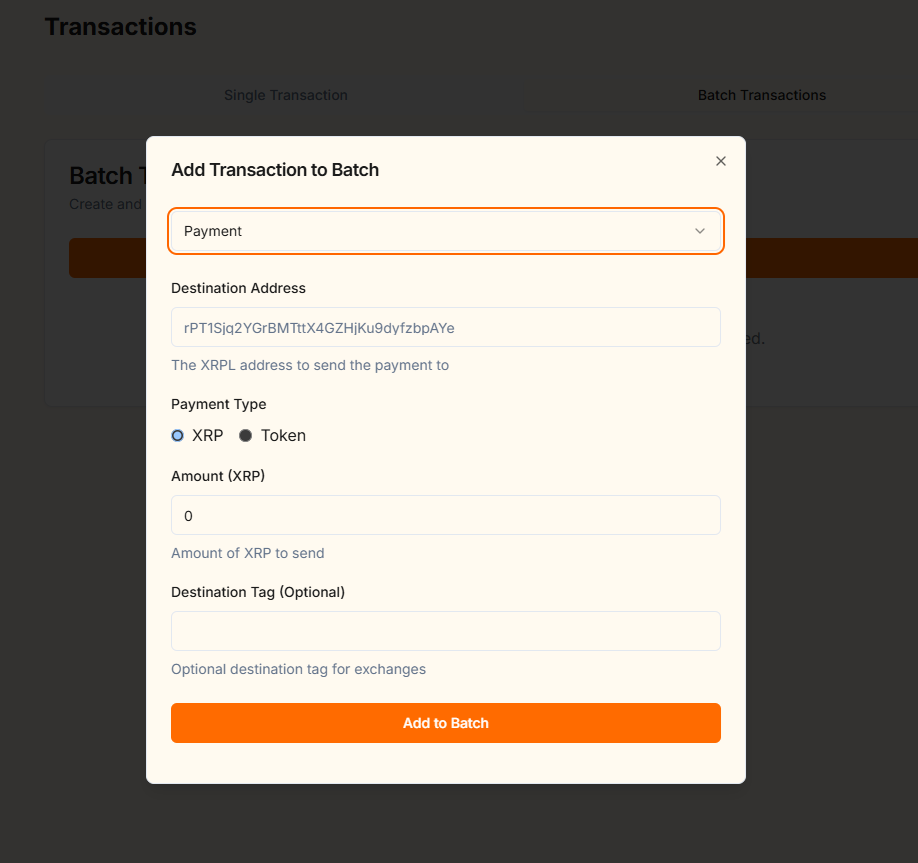
Task: Click the Token label text
Action: point(283,436)
